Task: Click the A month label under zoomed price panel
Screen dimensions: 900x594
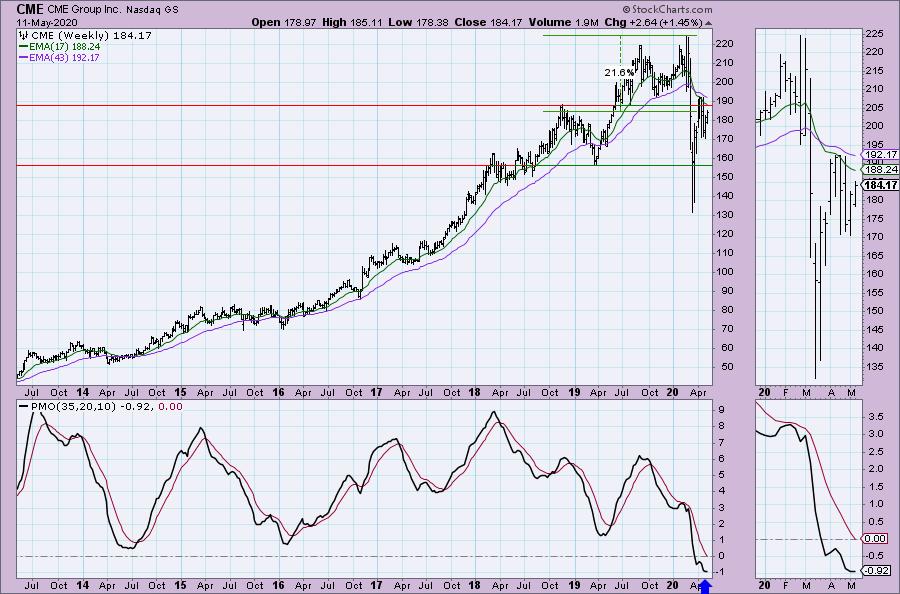Action: coord(831,393)
